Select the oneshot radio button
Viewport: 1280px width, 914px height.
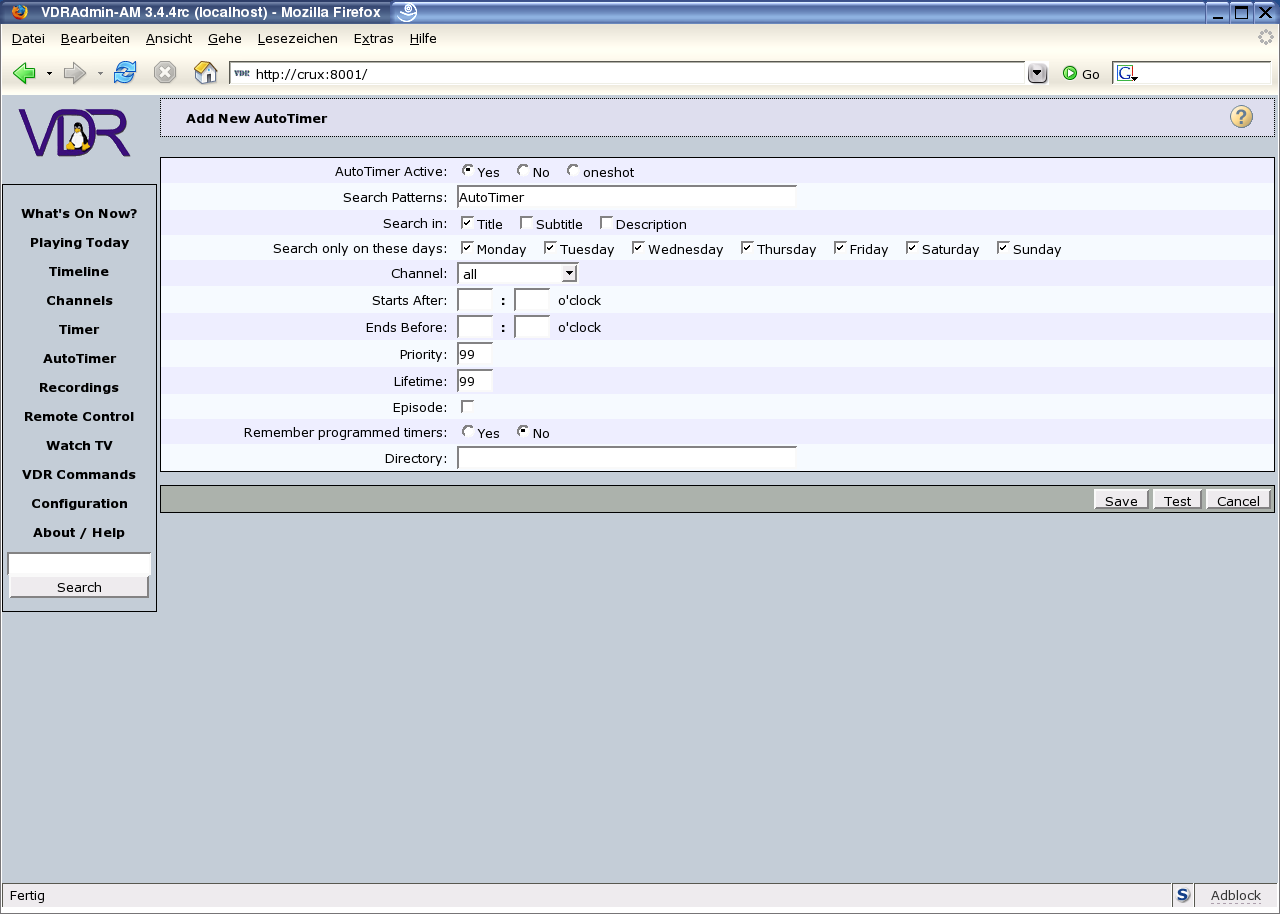point(573,171)
